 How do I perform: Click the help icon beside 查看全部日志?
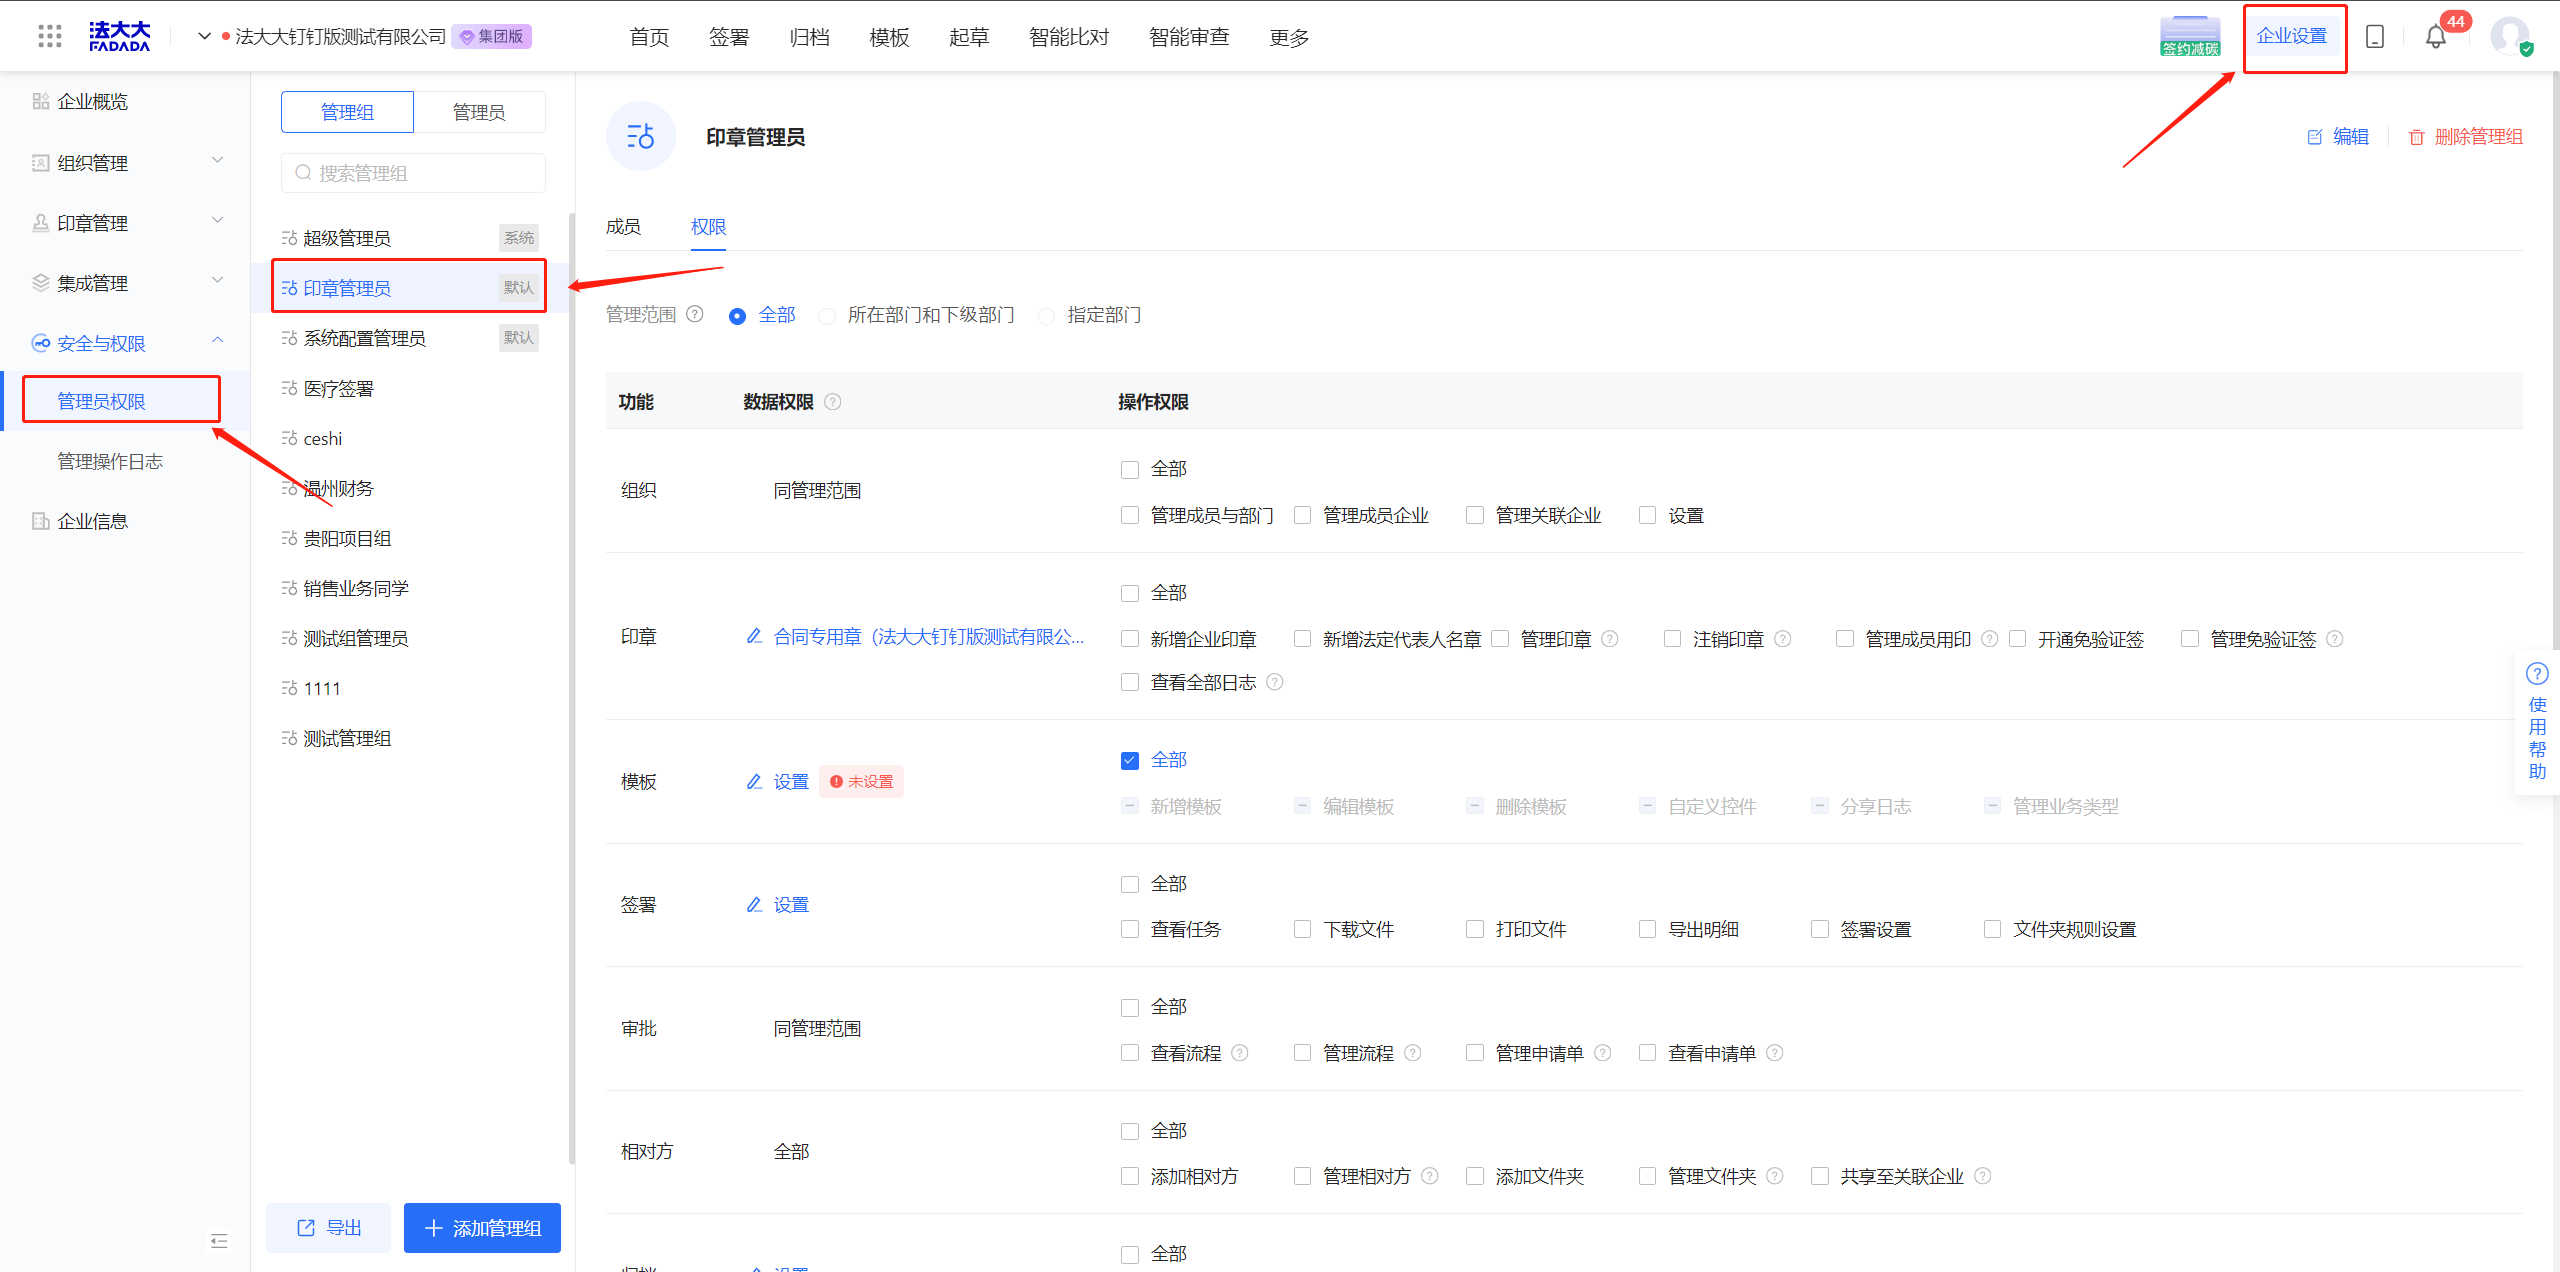[x=1275, y=682]
